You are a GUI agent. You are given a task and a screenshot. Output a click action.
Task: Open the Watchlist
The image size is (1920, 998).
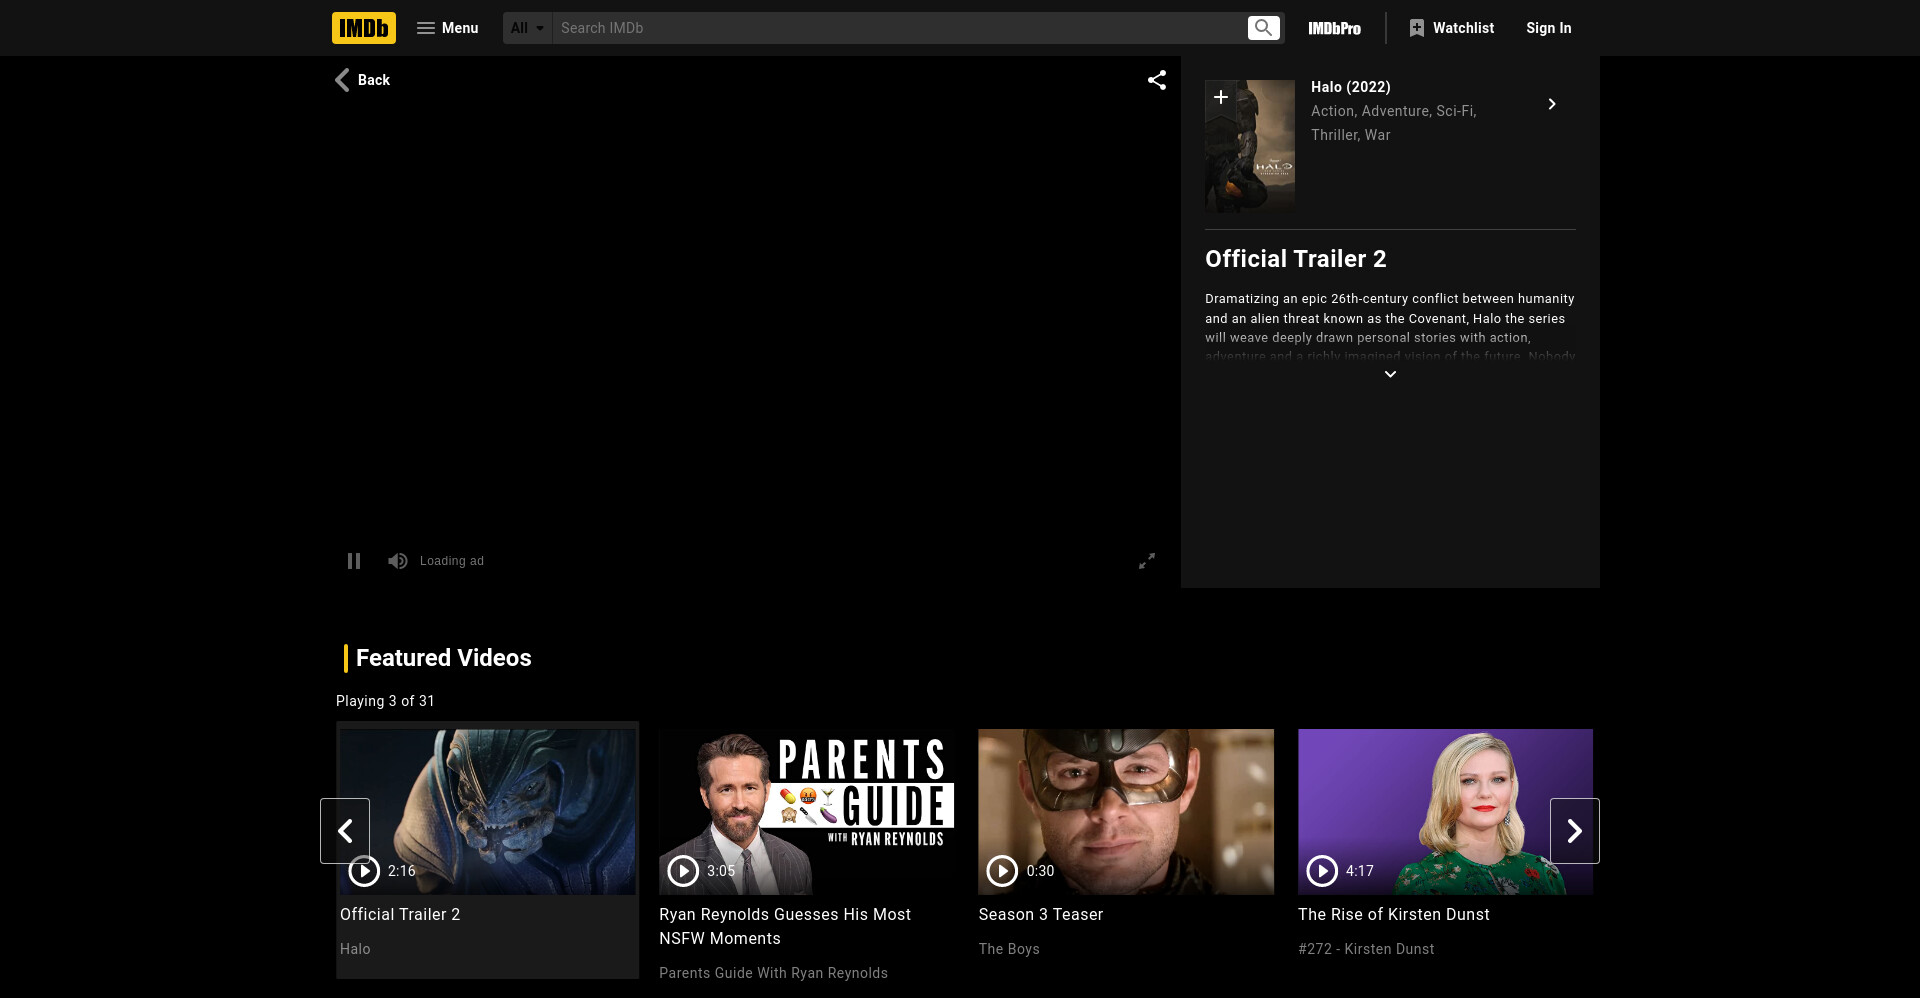click(1451, 28)
